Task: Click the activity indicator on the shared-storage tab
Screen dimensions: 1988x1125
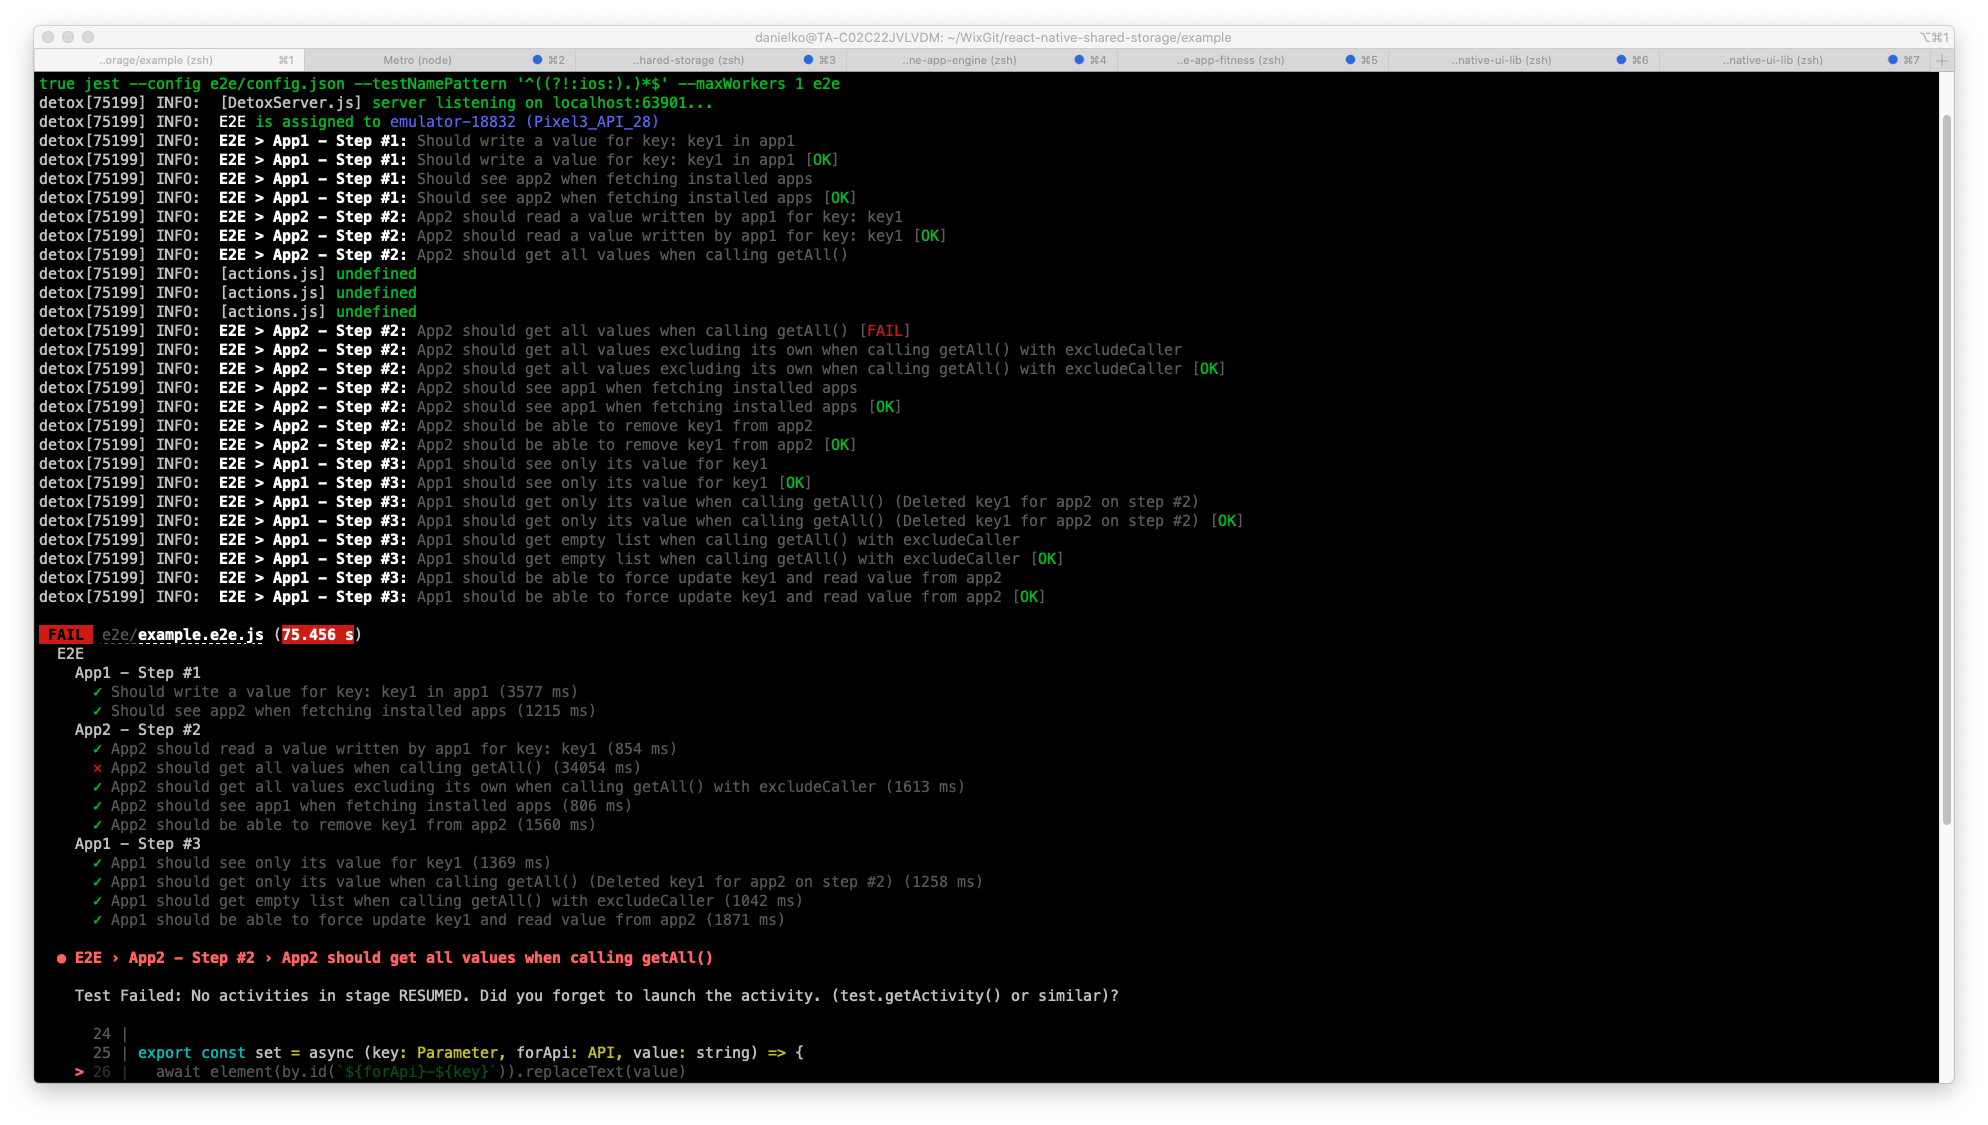Action: (808, 60)
